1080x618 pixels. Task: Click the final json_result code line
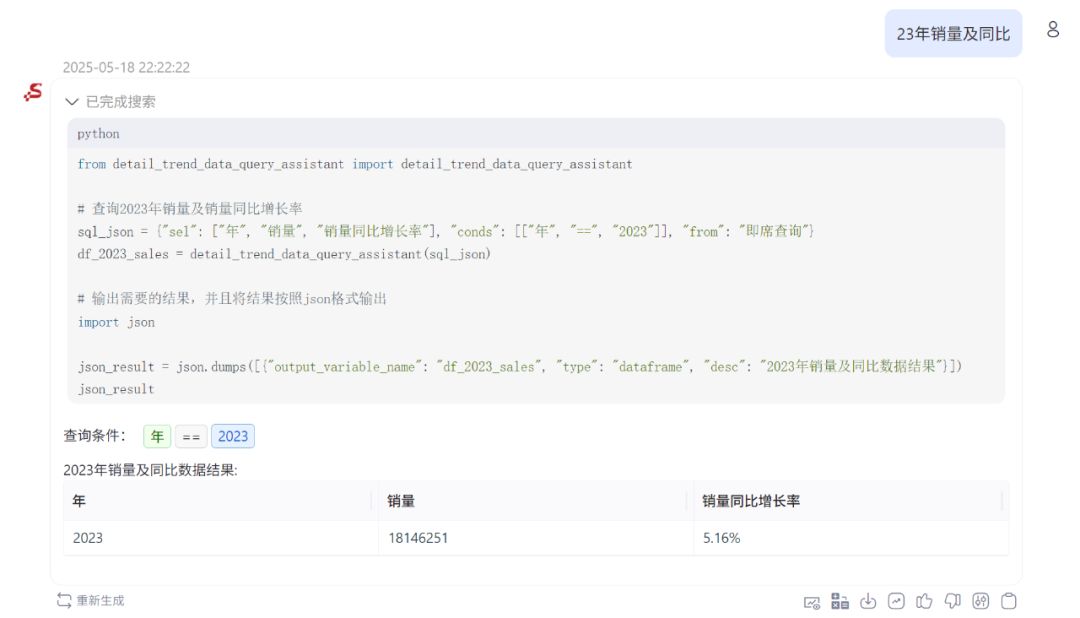pyautogui.click(x=115, y=389)
